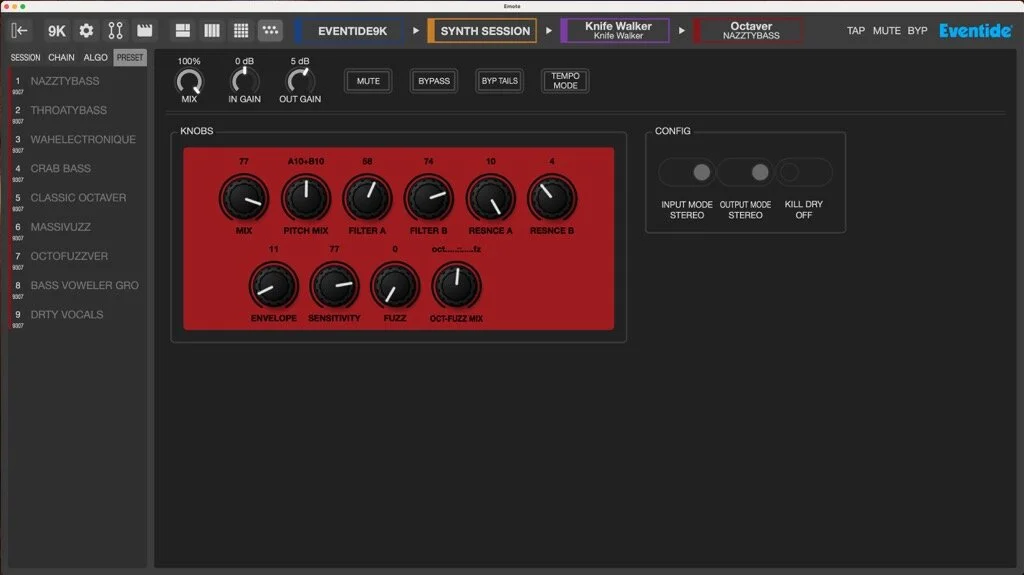
Task: Select preset 5 CLASSIC OCTAVER
Action: [x=77, y=200]
